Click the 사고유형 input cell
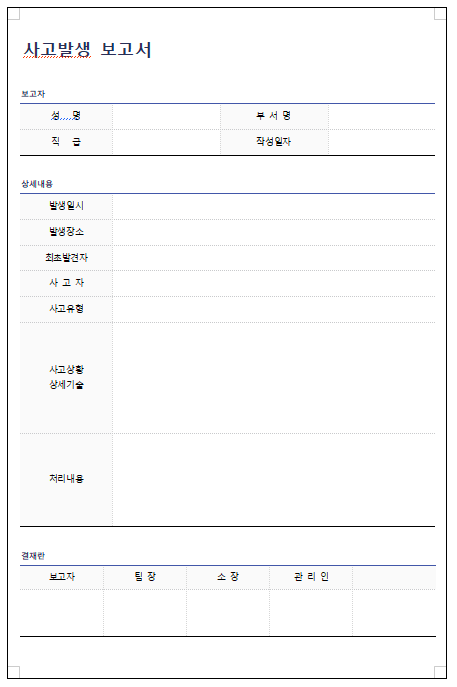Screen dimensions: 457x687 pos(274,309)
